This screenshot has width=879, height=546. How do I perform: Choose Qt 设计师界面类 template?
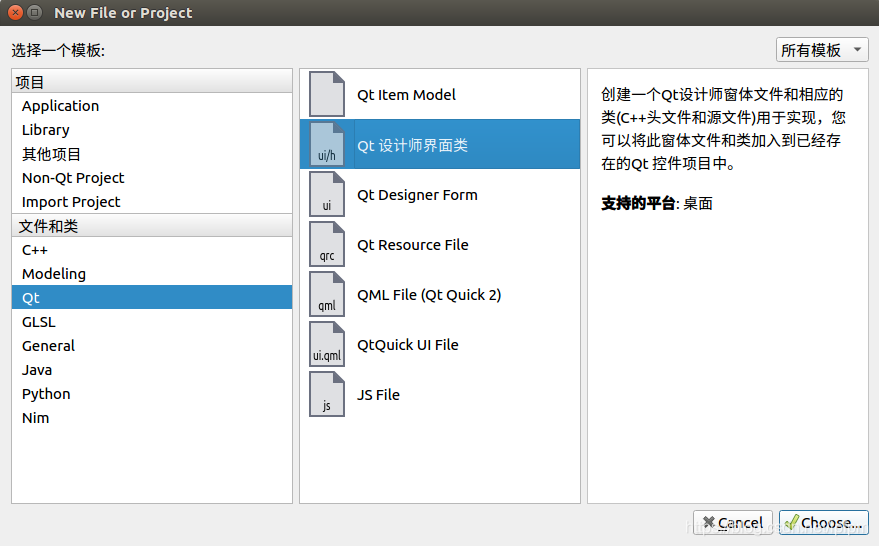coord(440,144)
